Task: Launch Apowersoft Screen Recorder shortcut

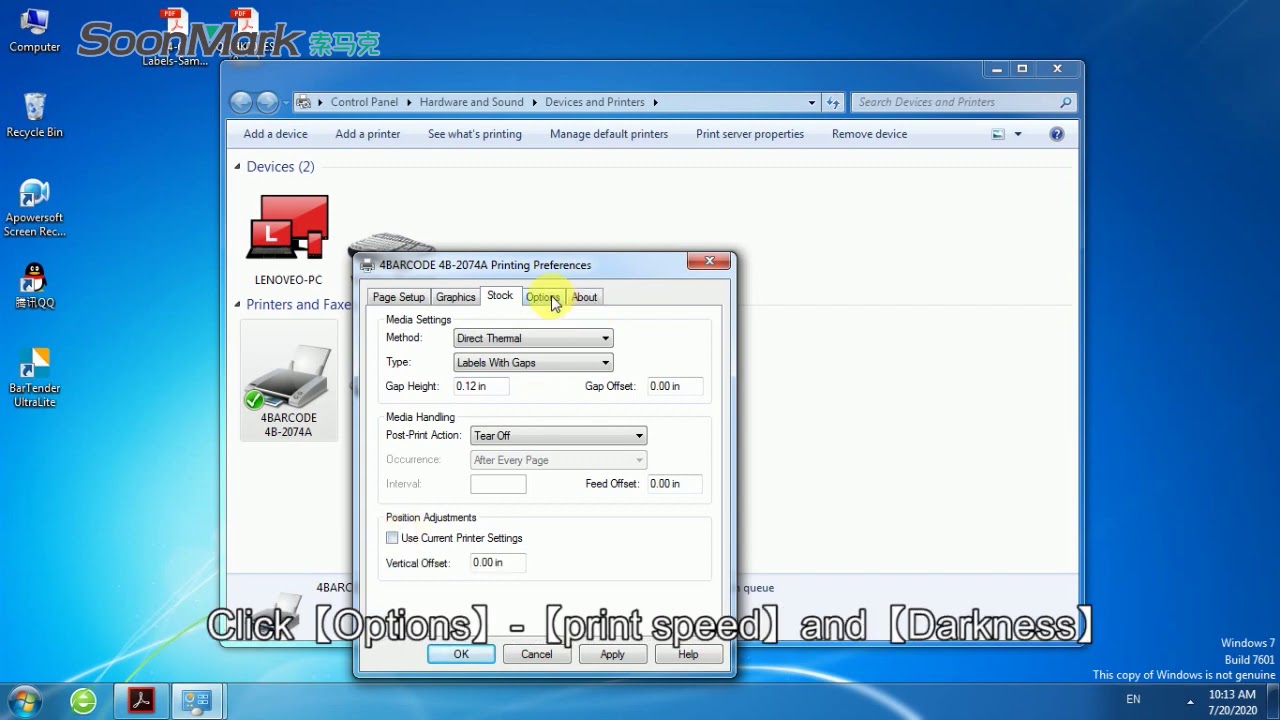Action: (34, 208)
